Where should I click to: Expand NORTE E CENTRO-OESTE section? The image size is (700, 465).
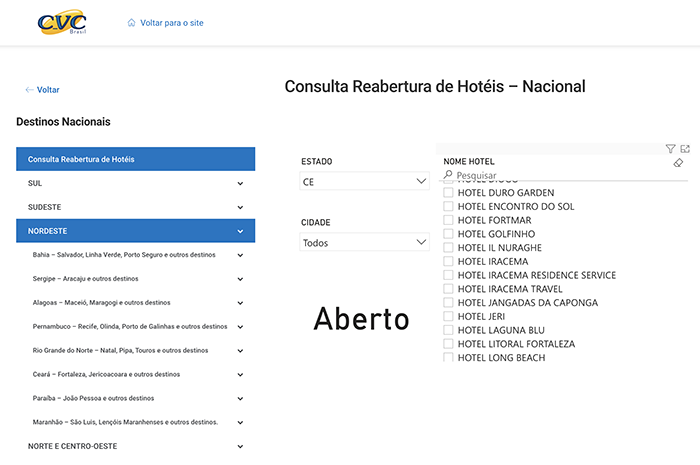(x=136, y=446)
